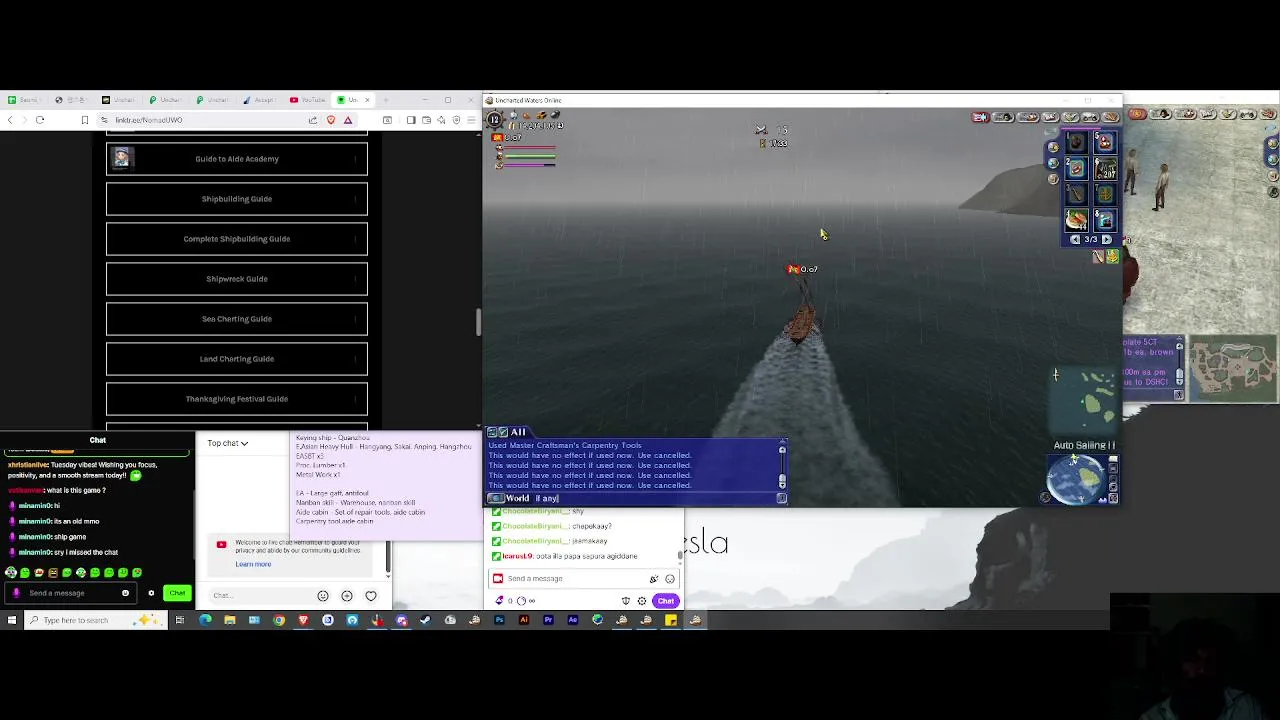Image resolution: width=1280 pixels, height=720 pixels.
Task: Go to previous page of skill shortcut bar
Action: pos(1075,240)
